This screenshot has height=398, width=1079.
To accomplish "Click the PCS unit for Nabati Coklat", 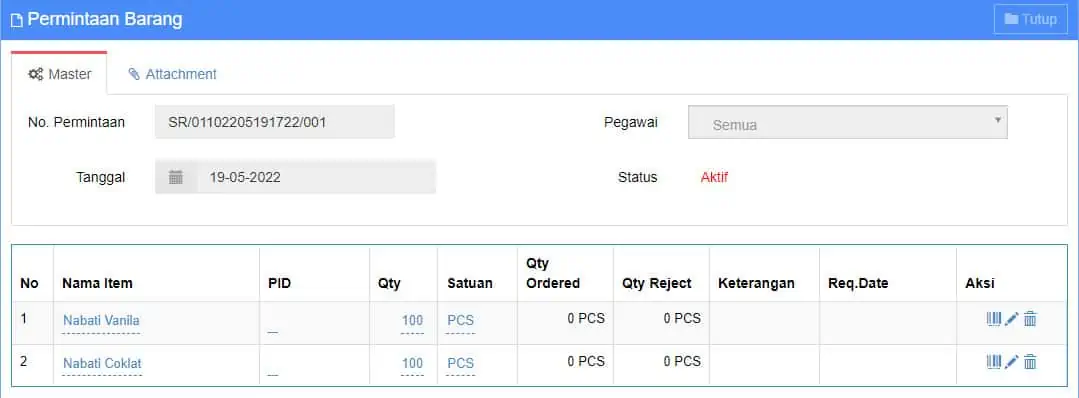I will tap(460, 363).
